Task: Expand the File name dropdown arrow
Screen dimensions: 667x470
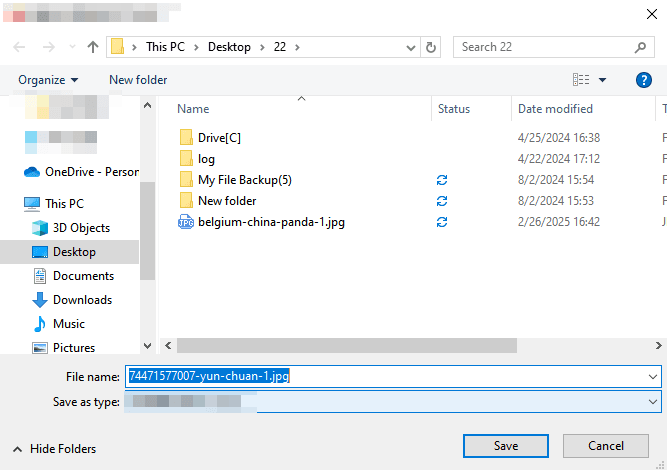Action: click(653, 376)
